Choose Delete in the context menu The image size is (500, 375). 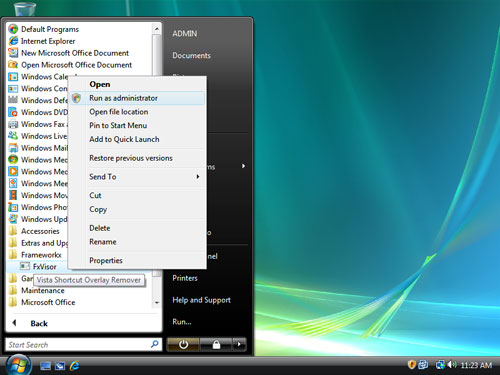point(137,228)
